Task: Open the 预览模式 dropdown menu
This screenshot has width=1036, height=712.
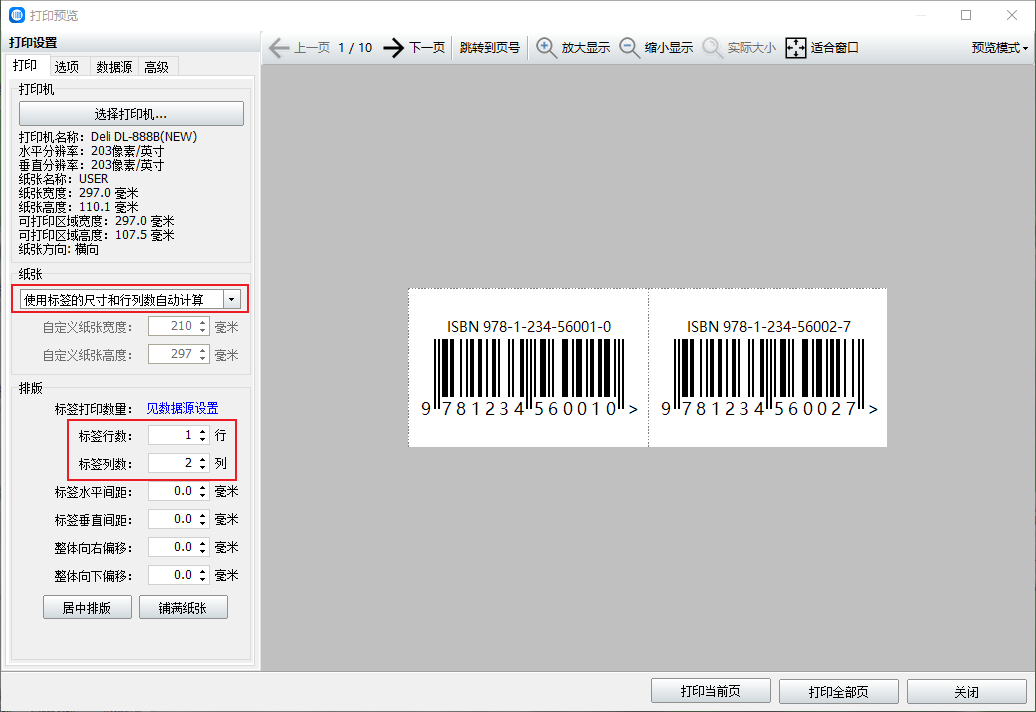Action: click(999, 48)
